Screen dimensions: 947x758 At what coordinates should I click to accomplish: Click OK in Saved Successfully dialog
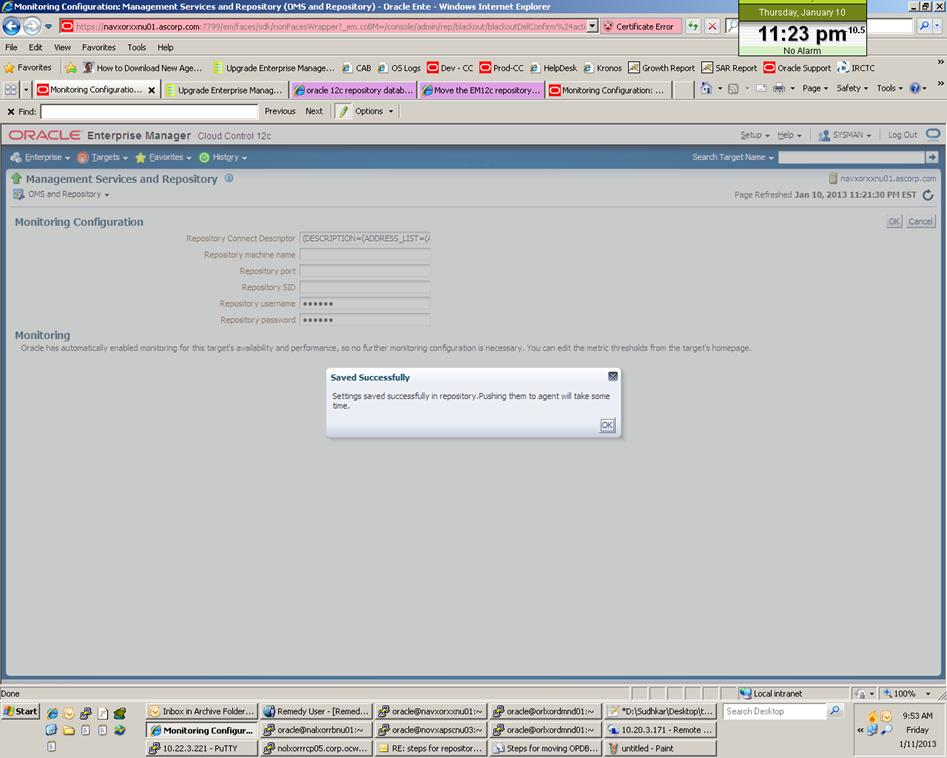pyautogui.click(x=607, y=425)
